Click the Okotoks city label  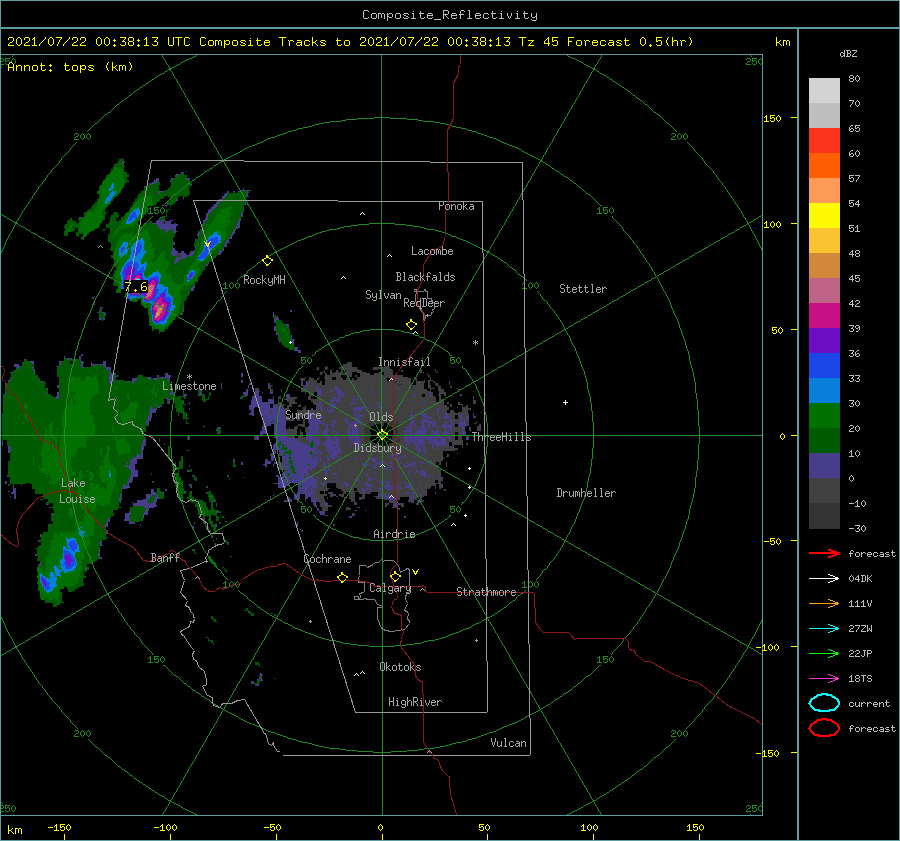point(400,667)
